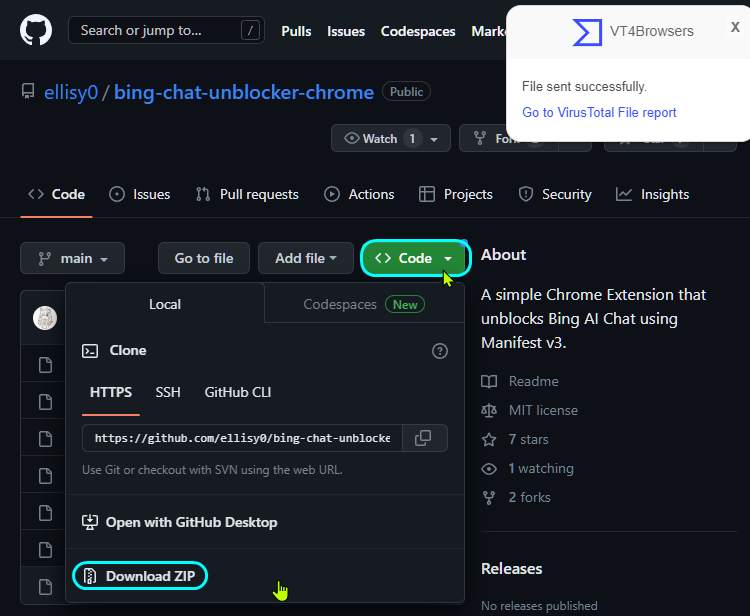Open the Releases heading link

pos(511,569)
